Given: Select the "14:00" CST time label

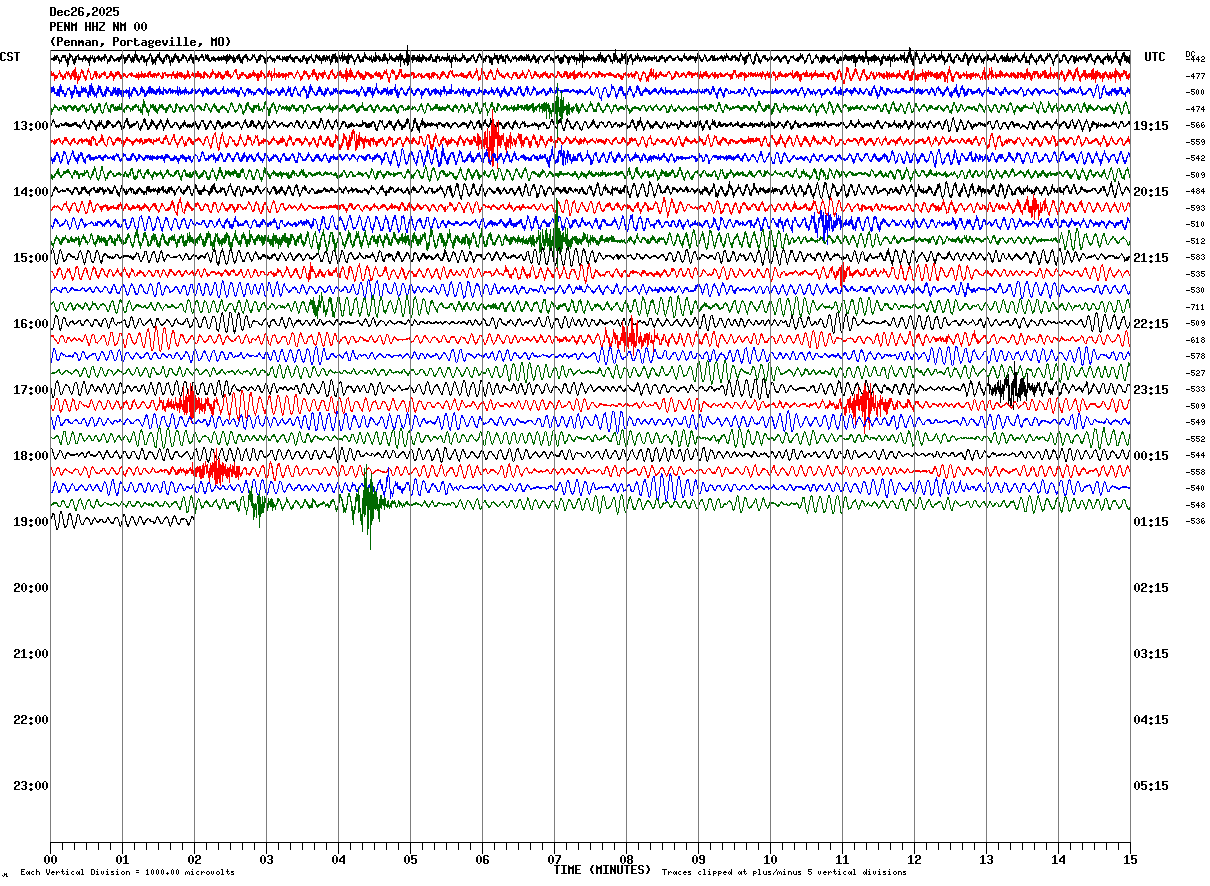Looking at the screenshot, I should click(x=31, y=192).
